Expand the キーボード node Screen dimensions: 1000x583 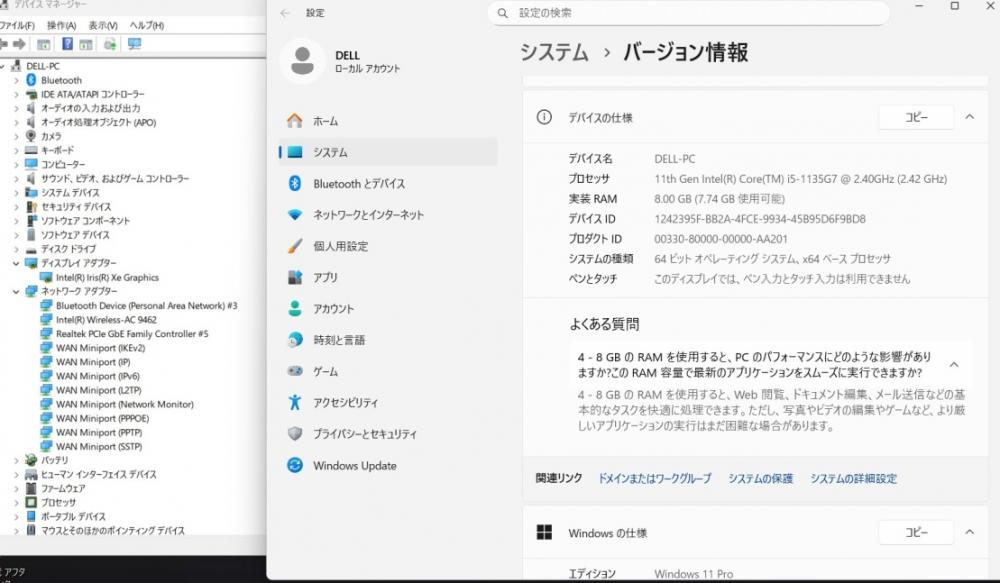click(16, 151)
